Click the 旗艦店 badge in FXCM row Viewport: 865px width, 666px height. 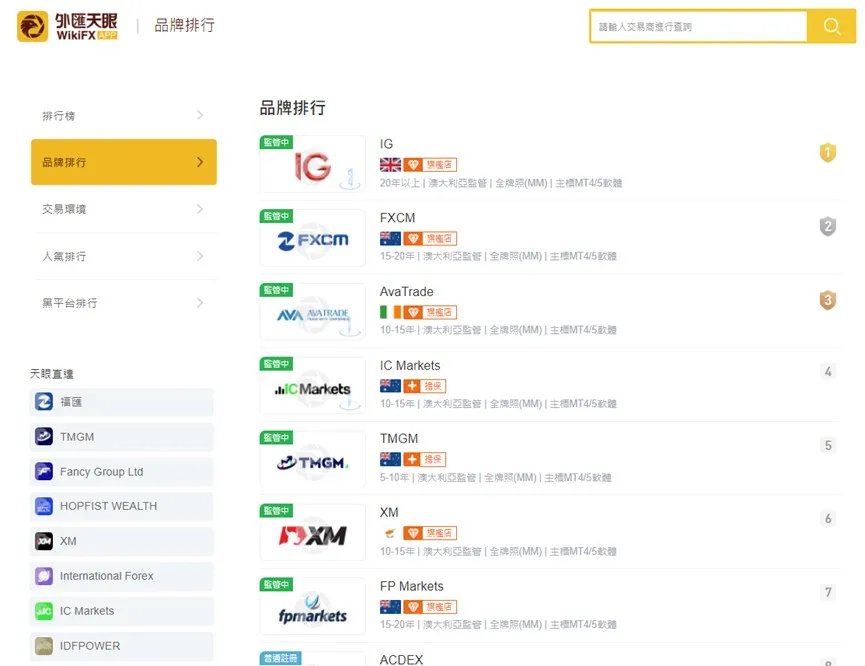coord(430,238)
